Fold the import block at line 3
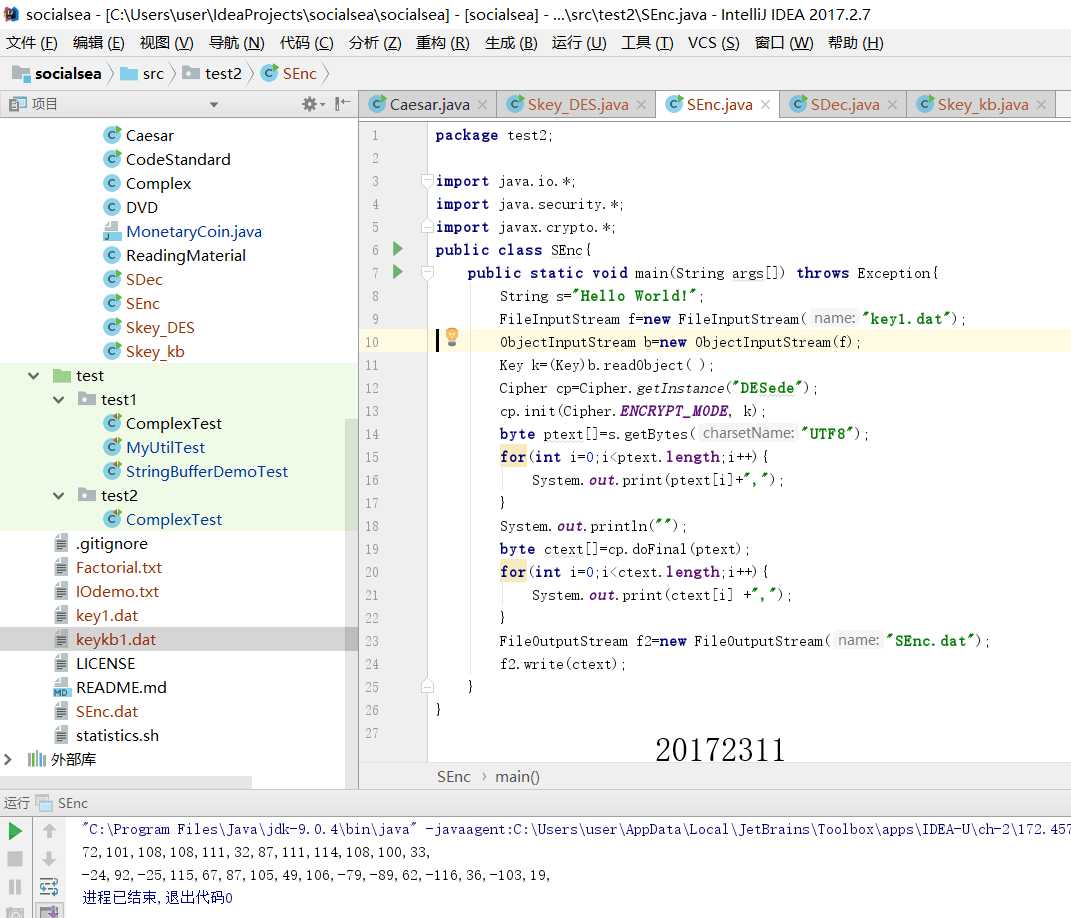 (x=428, y=181)
